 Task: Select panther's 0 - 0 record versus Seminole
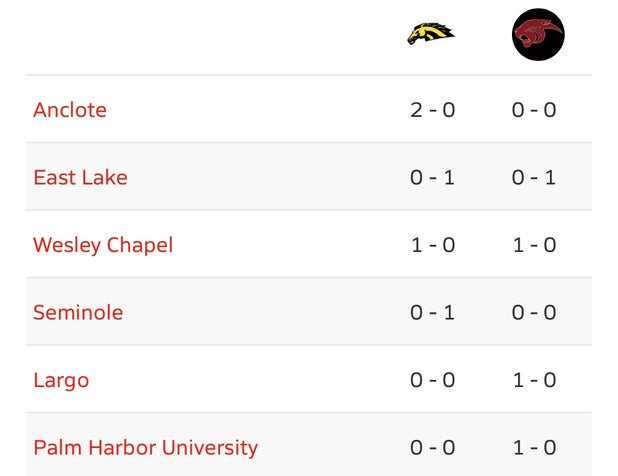534,312
